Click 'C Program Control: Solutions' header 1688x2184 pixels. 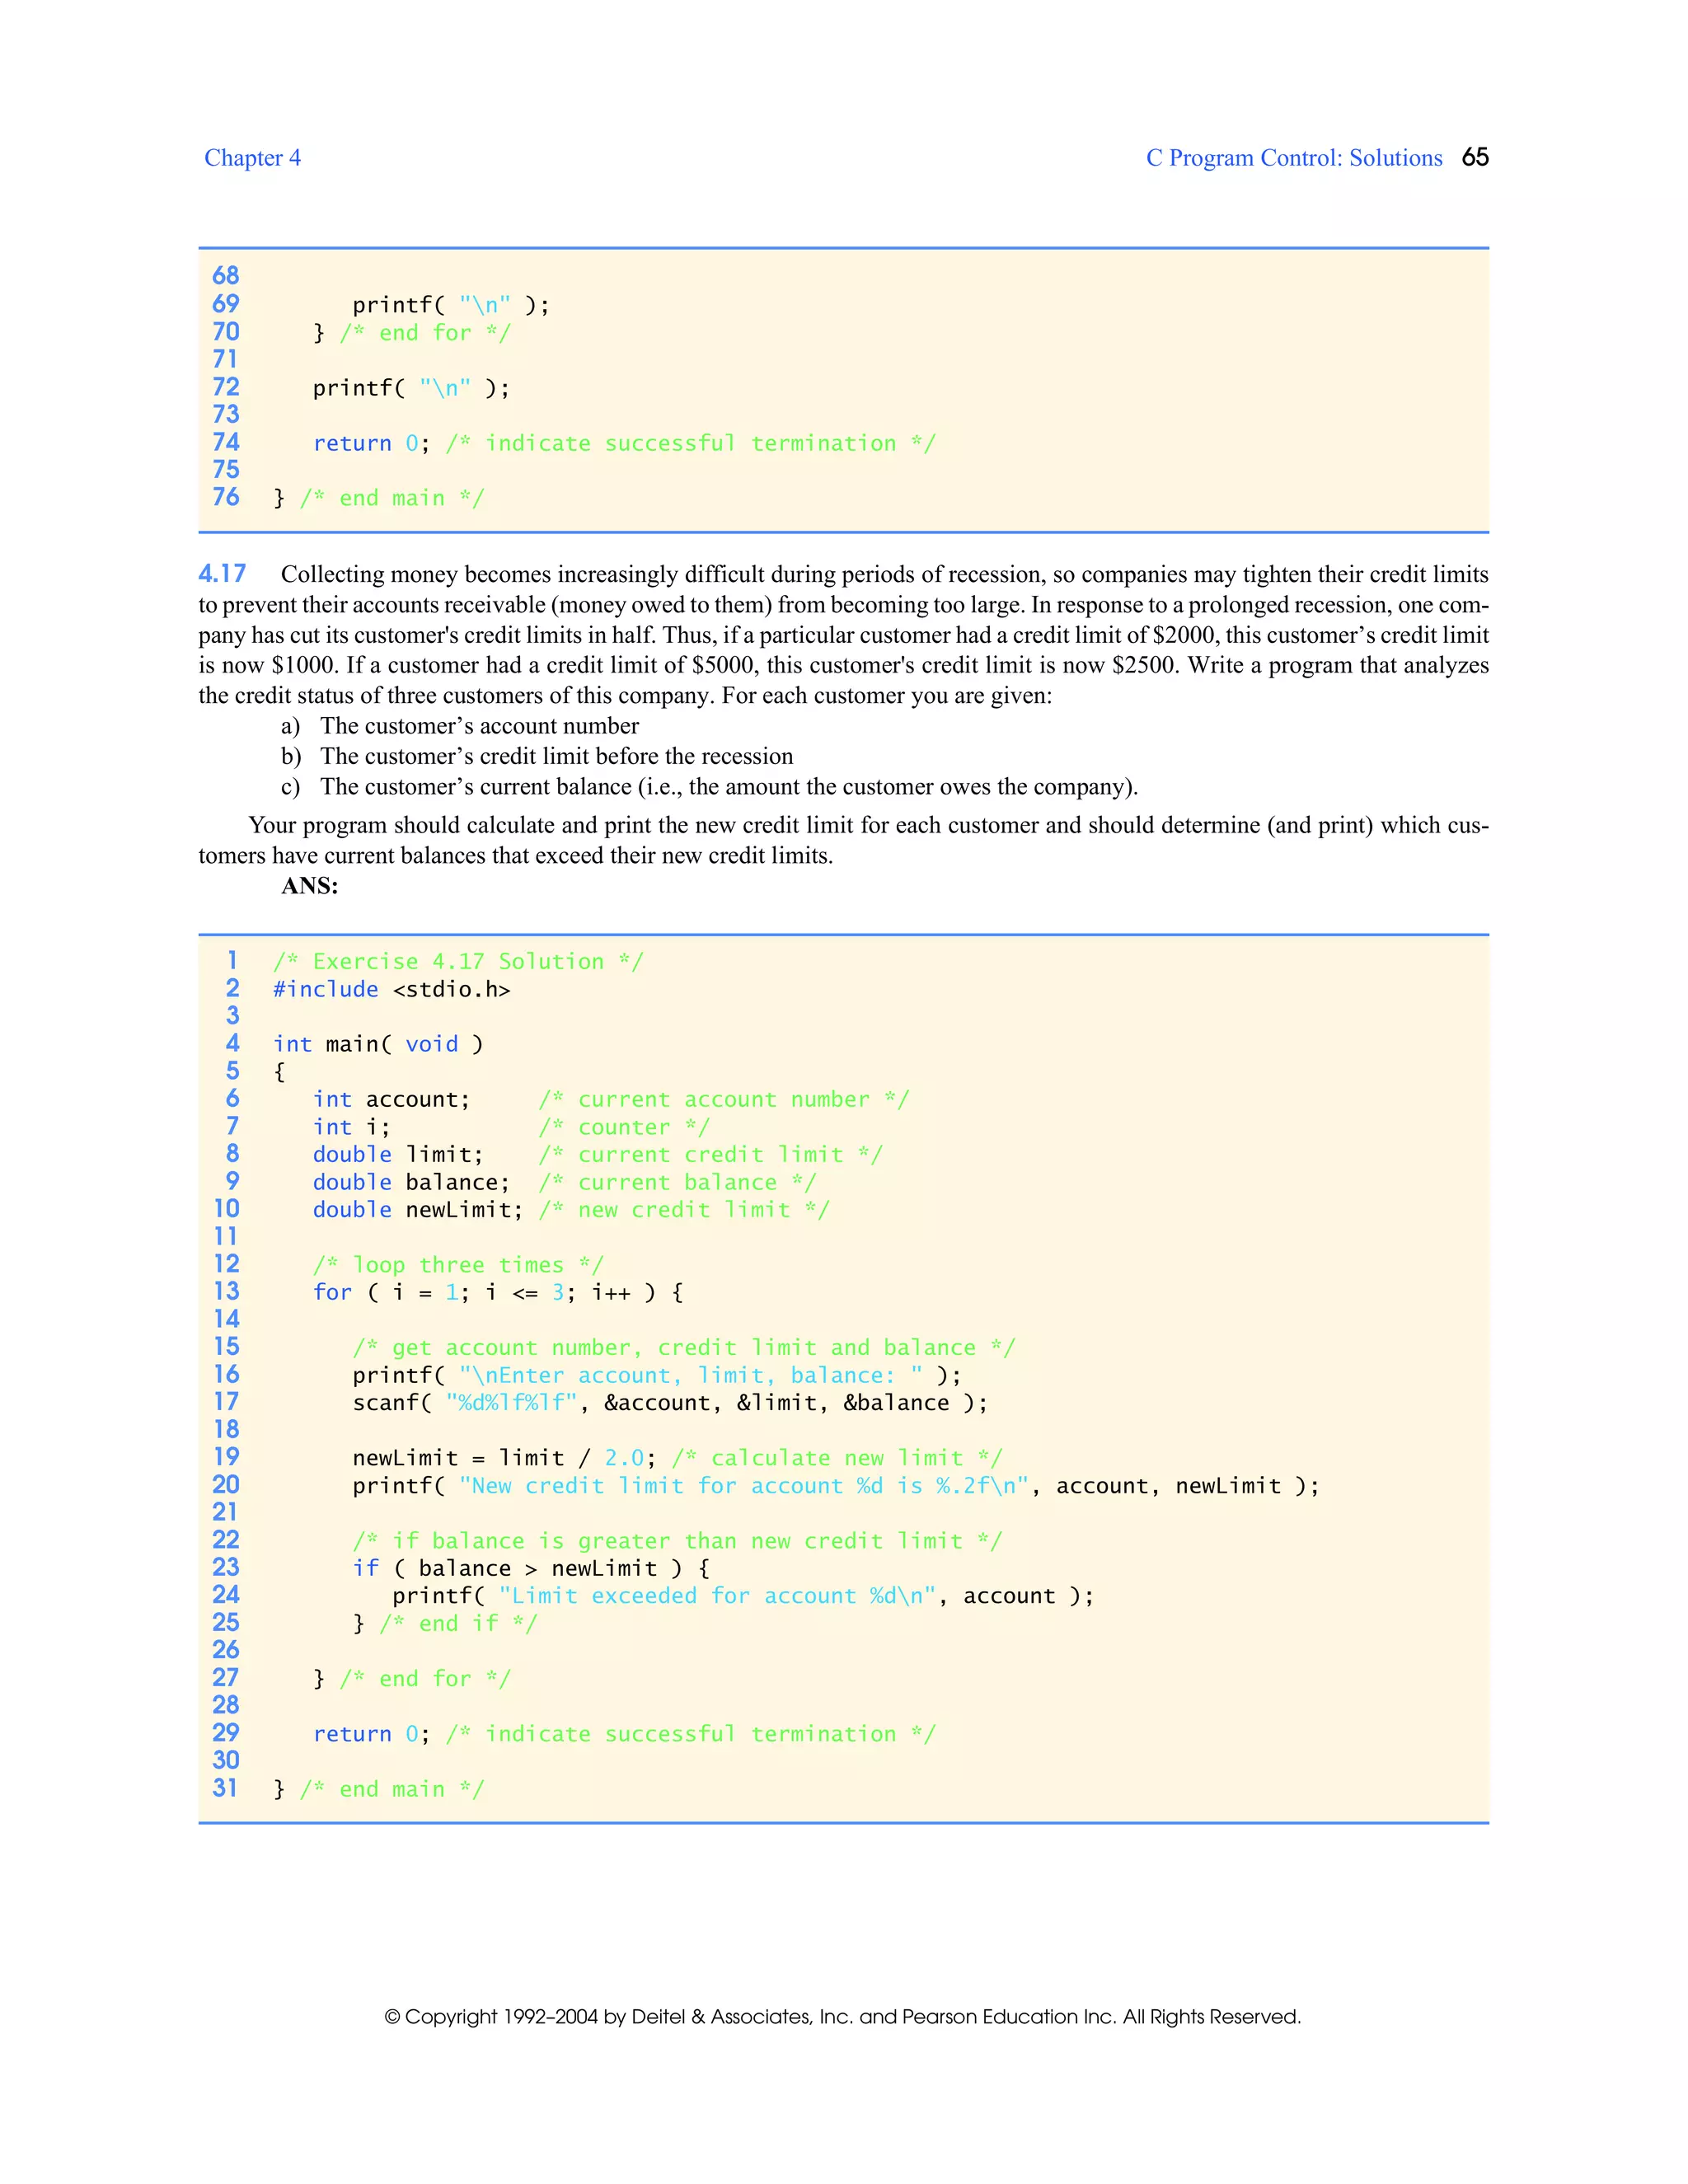point(1293,158)
